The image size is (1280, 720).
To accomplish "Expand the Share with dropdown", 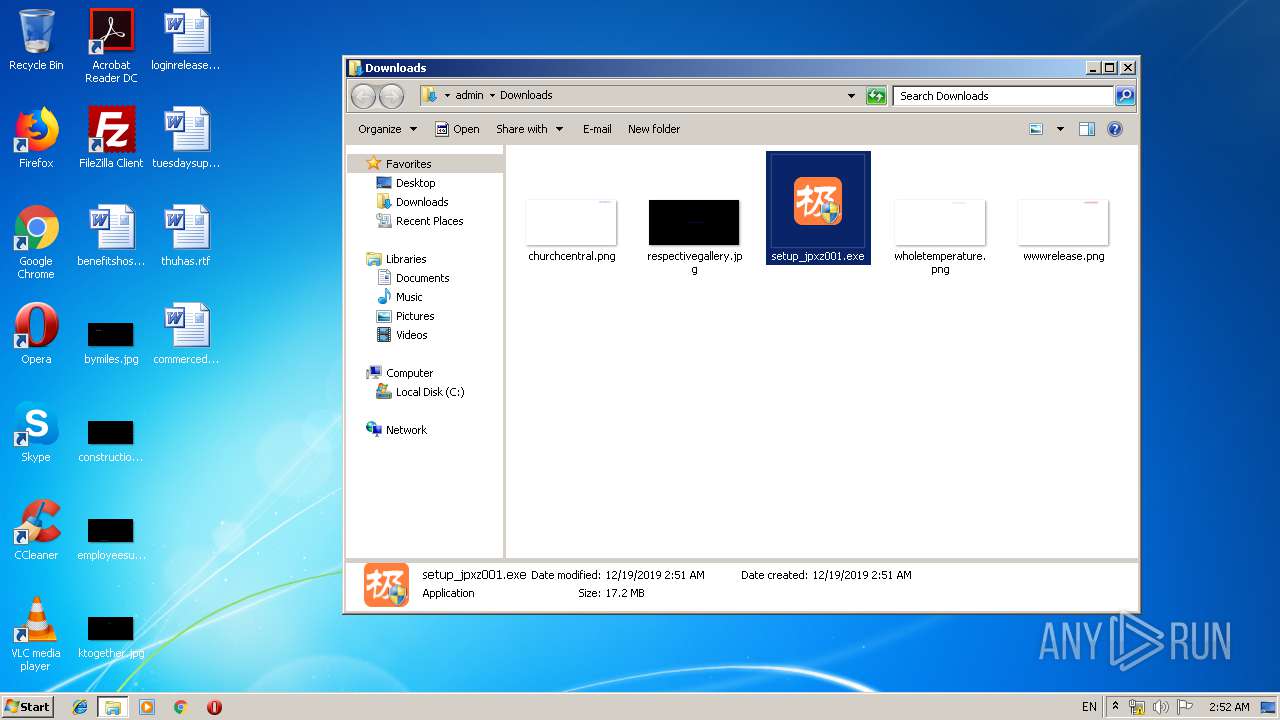I will click(529, 129).
